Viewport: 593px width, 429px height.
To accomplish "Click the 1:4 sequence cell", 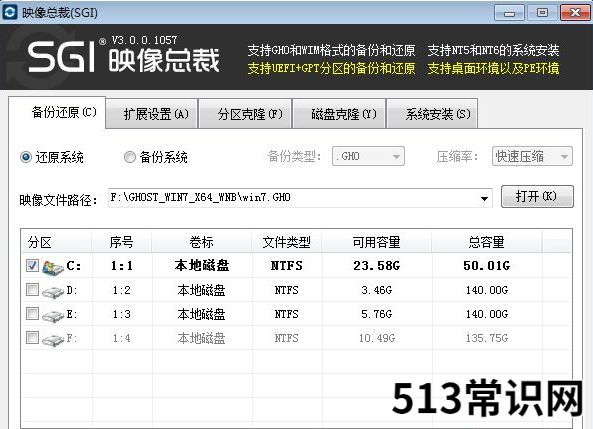I will [121, 338].
